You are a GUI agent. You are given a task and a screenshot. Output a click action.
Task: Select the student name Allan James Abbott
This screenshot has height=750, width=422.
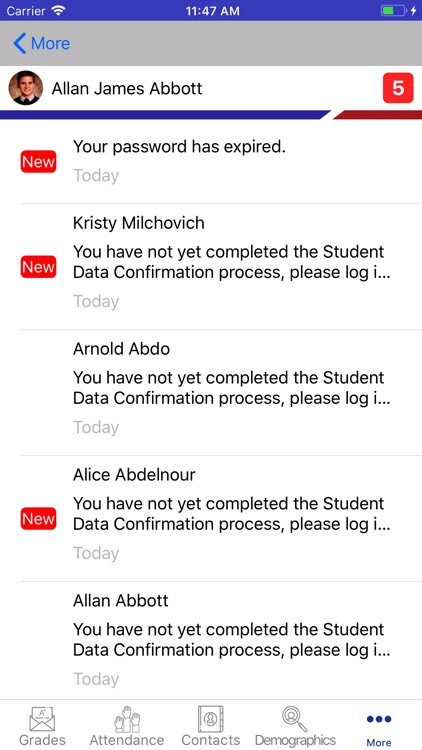[x=127, y=88]
